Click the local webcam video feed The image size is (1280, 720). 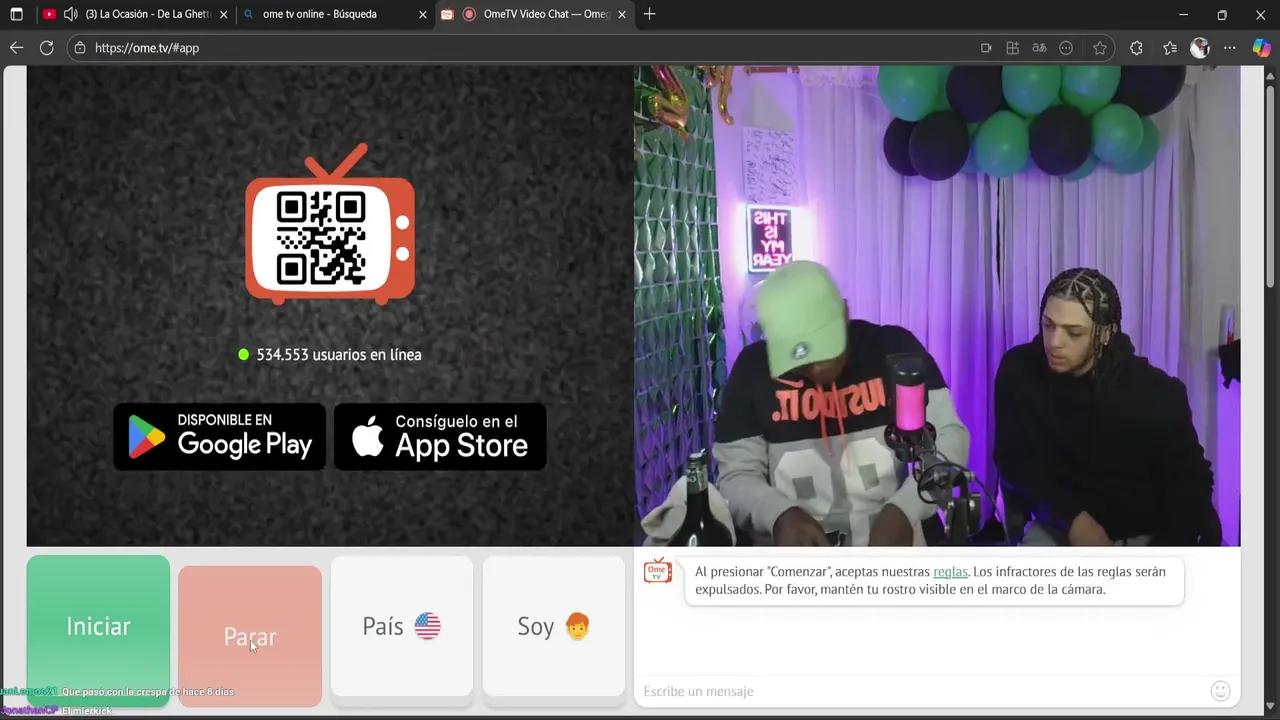pyautogui.click(x=937, y=306)
